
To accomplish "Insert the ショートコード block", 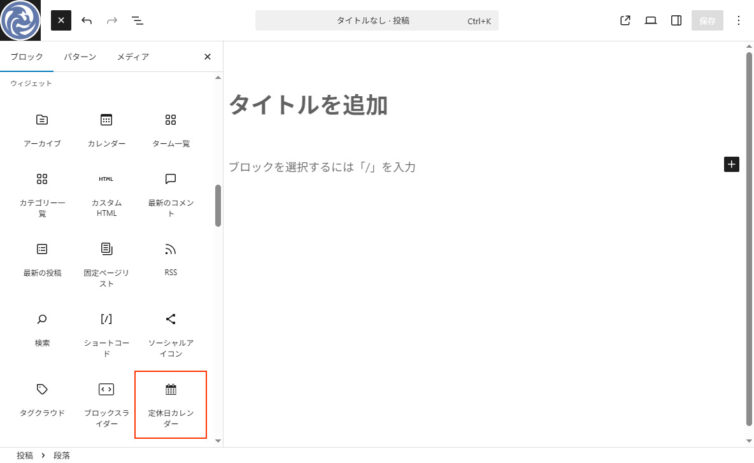I will pos(106,333).
